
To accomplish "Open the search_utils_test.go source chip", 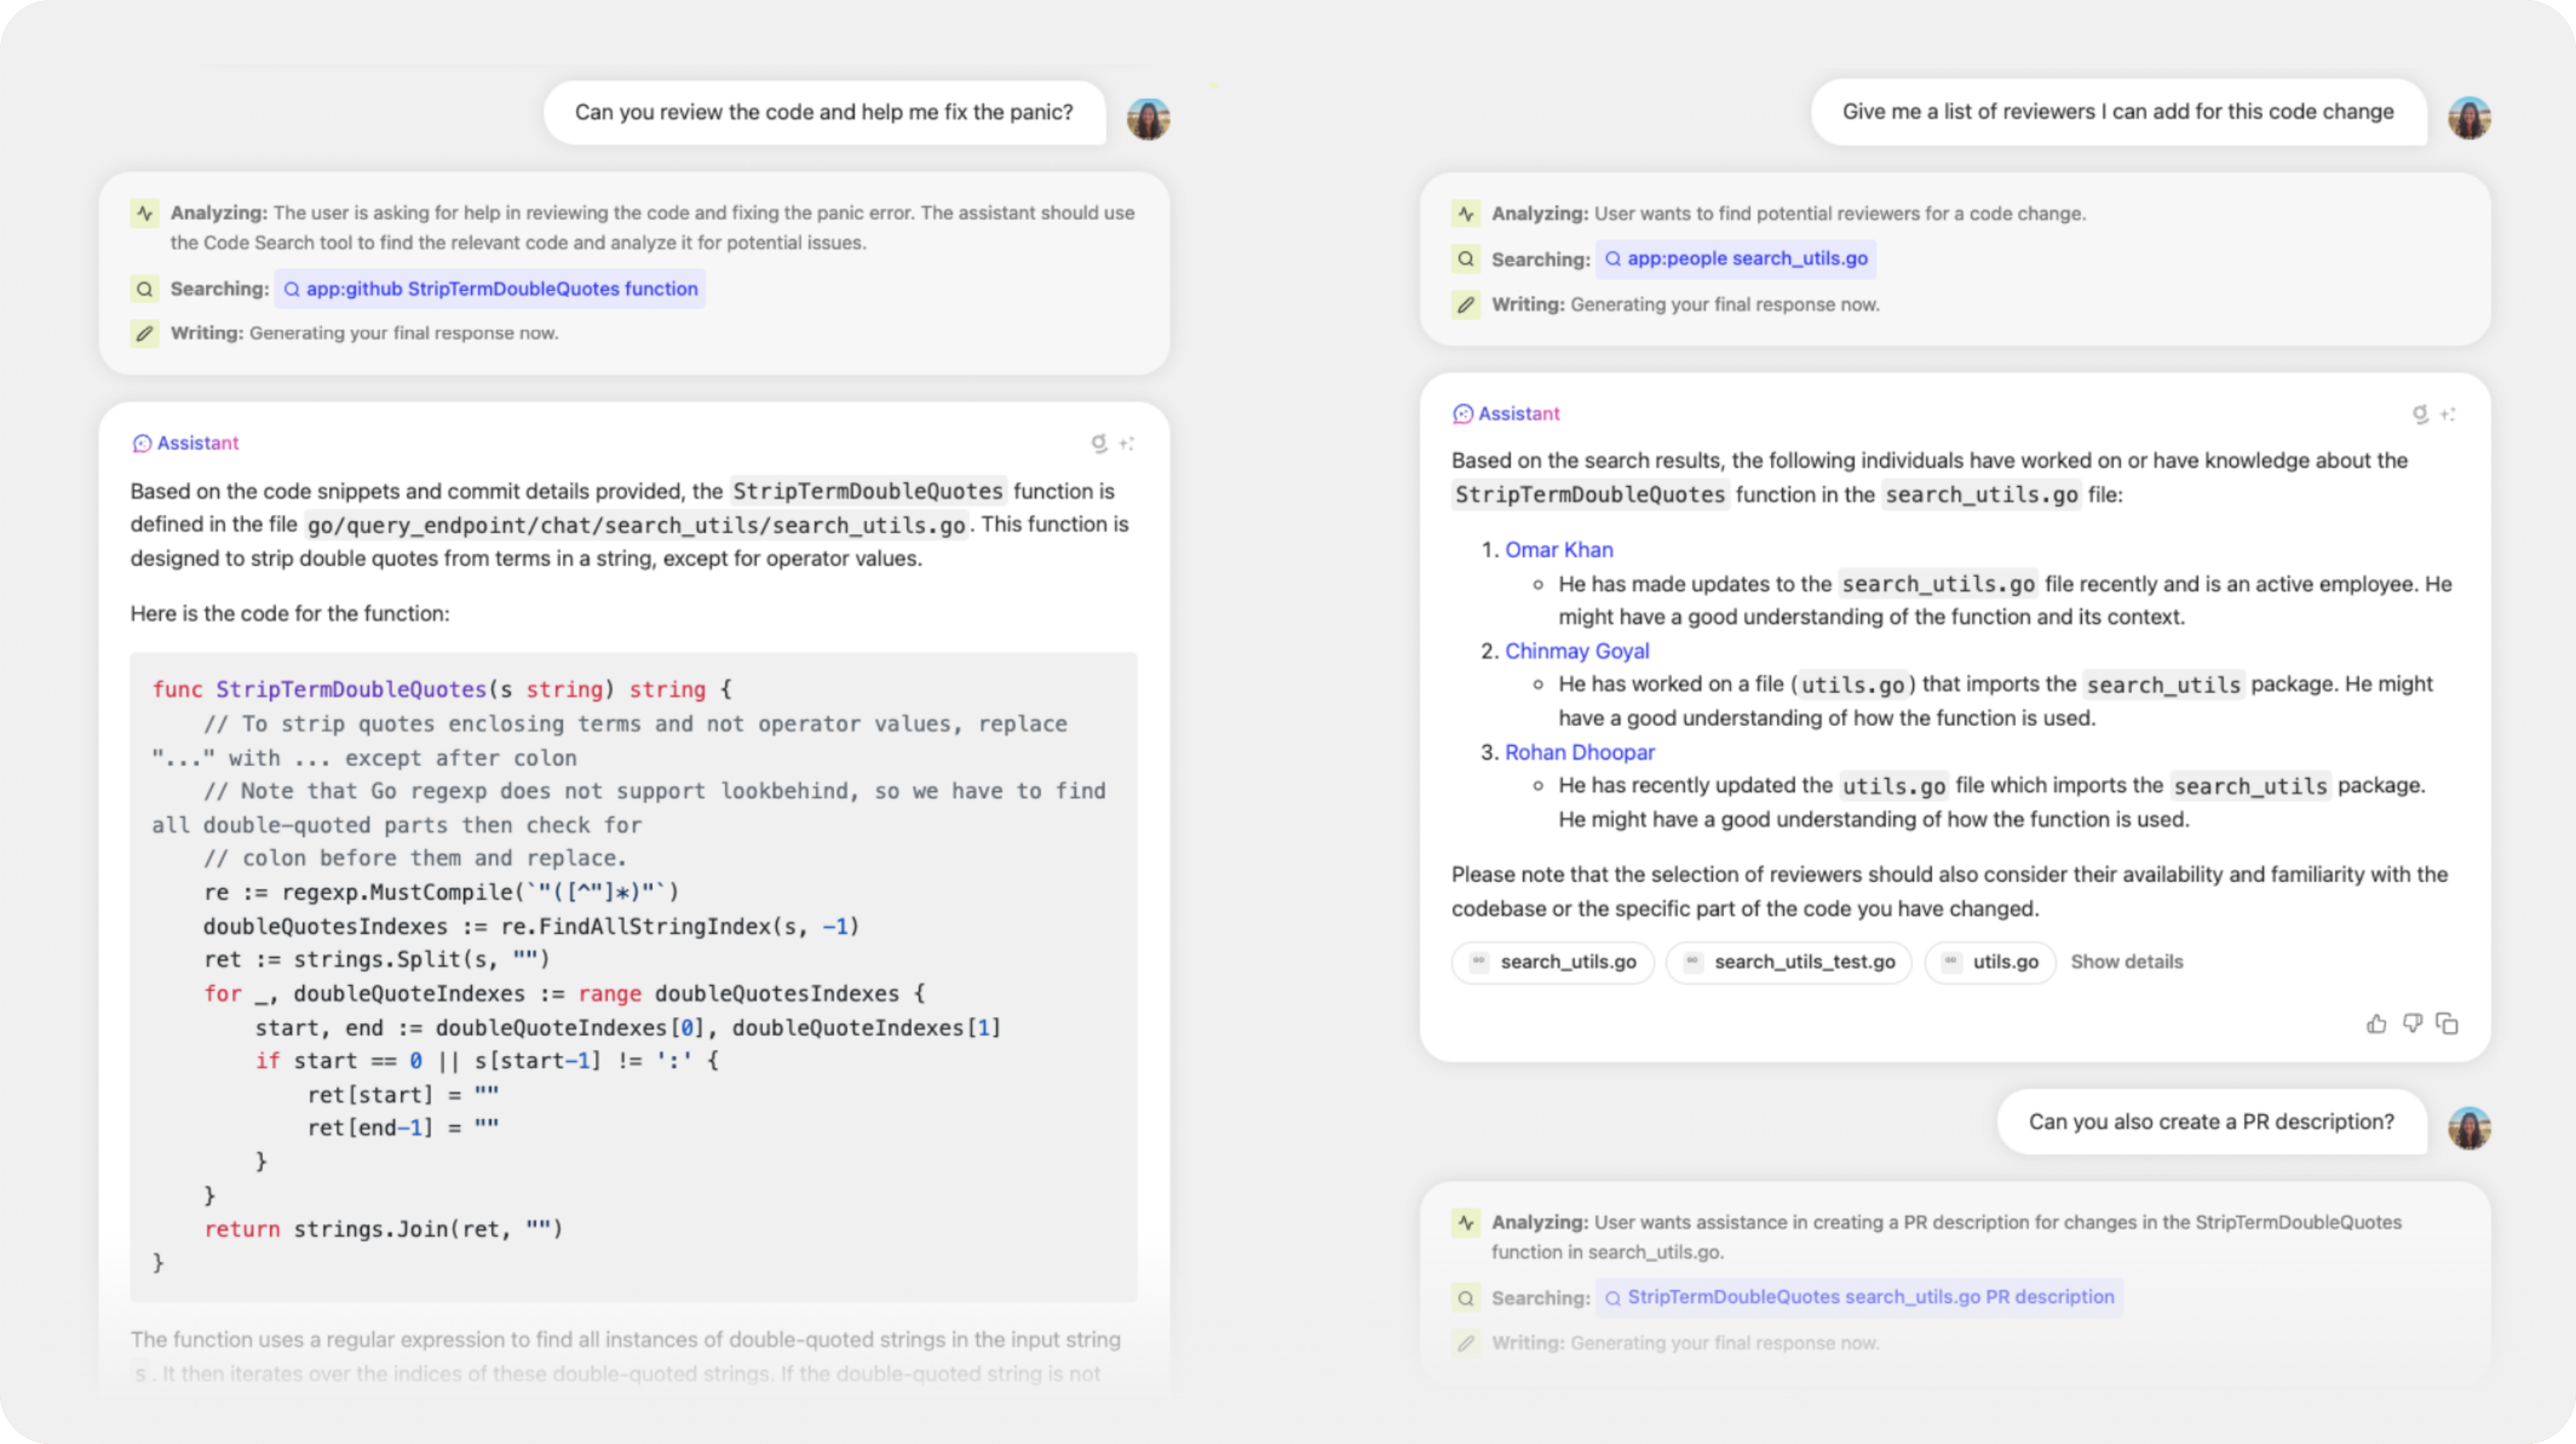I will [1788, 962].
